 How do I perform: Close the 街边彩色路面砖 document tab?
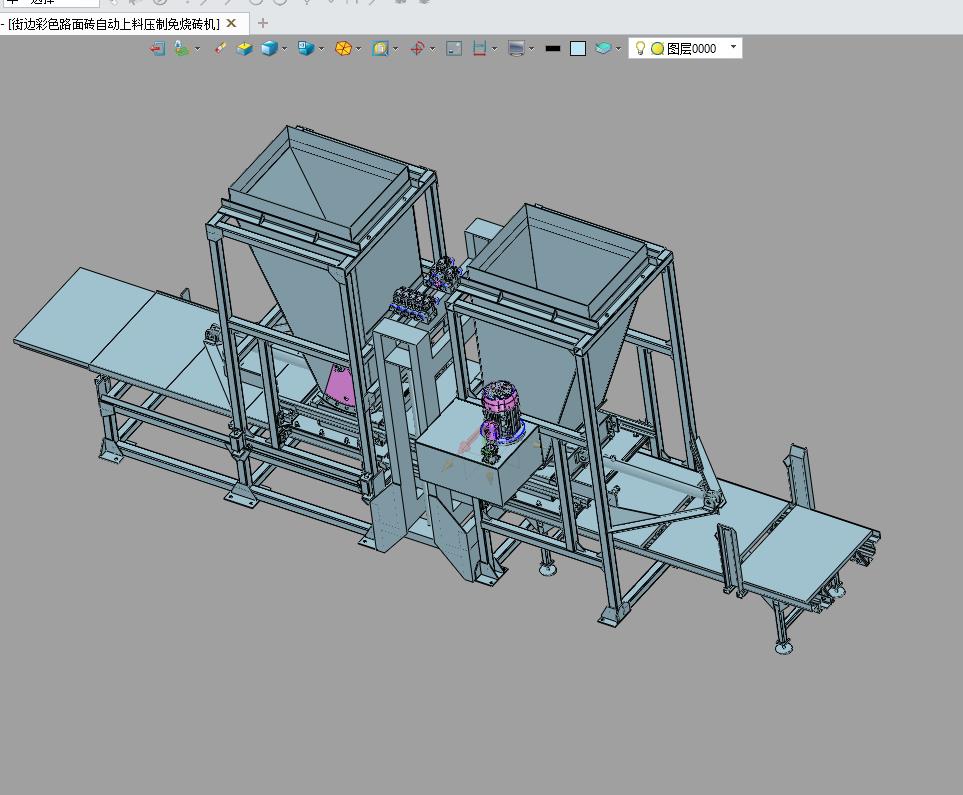(x=232, y=23)
